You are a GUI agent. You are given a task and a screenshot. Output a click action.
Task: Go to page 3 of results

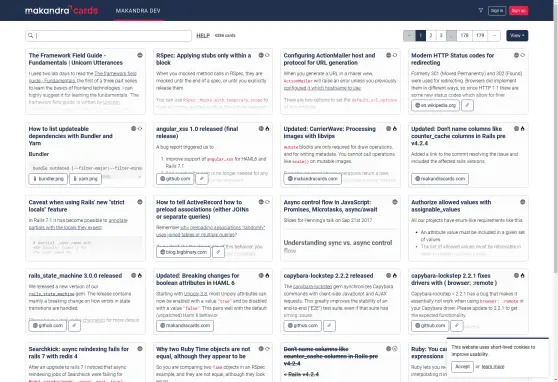click(x=441, y=36)
